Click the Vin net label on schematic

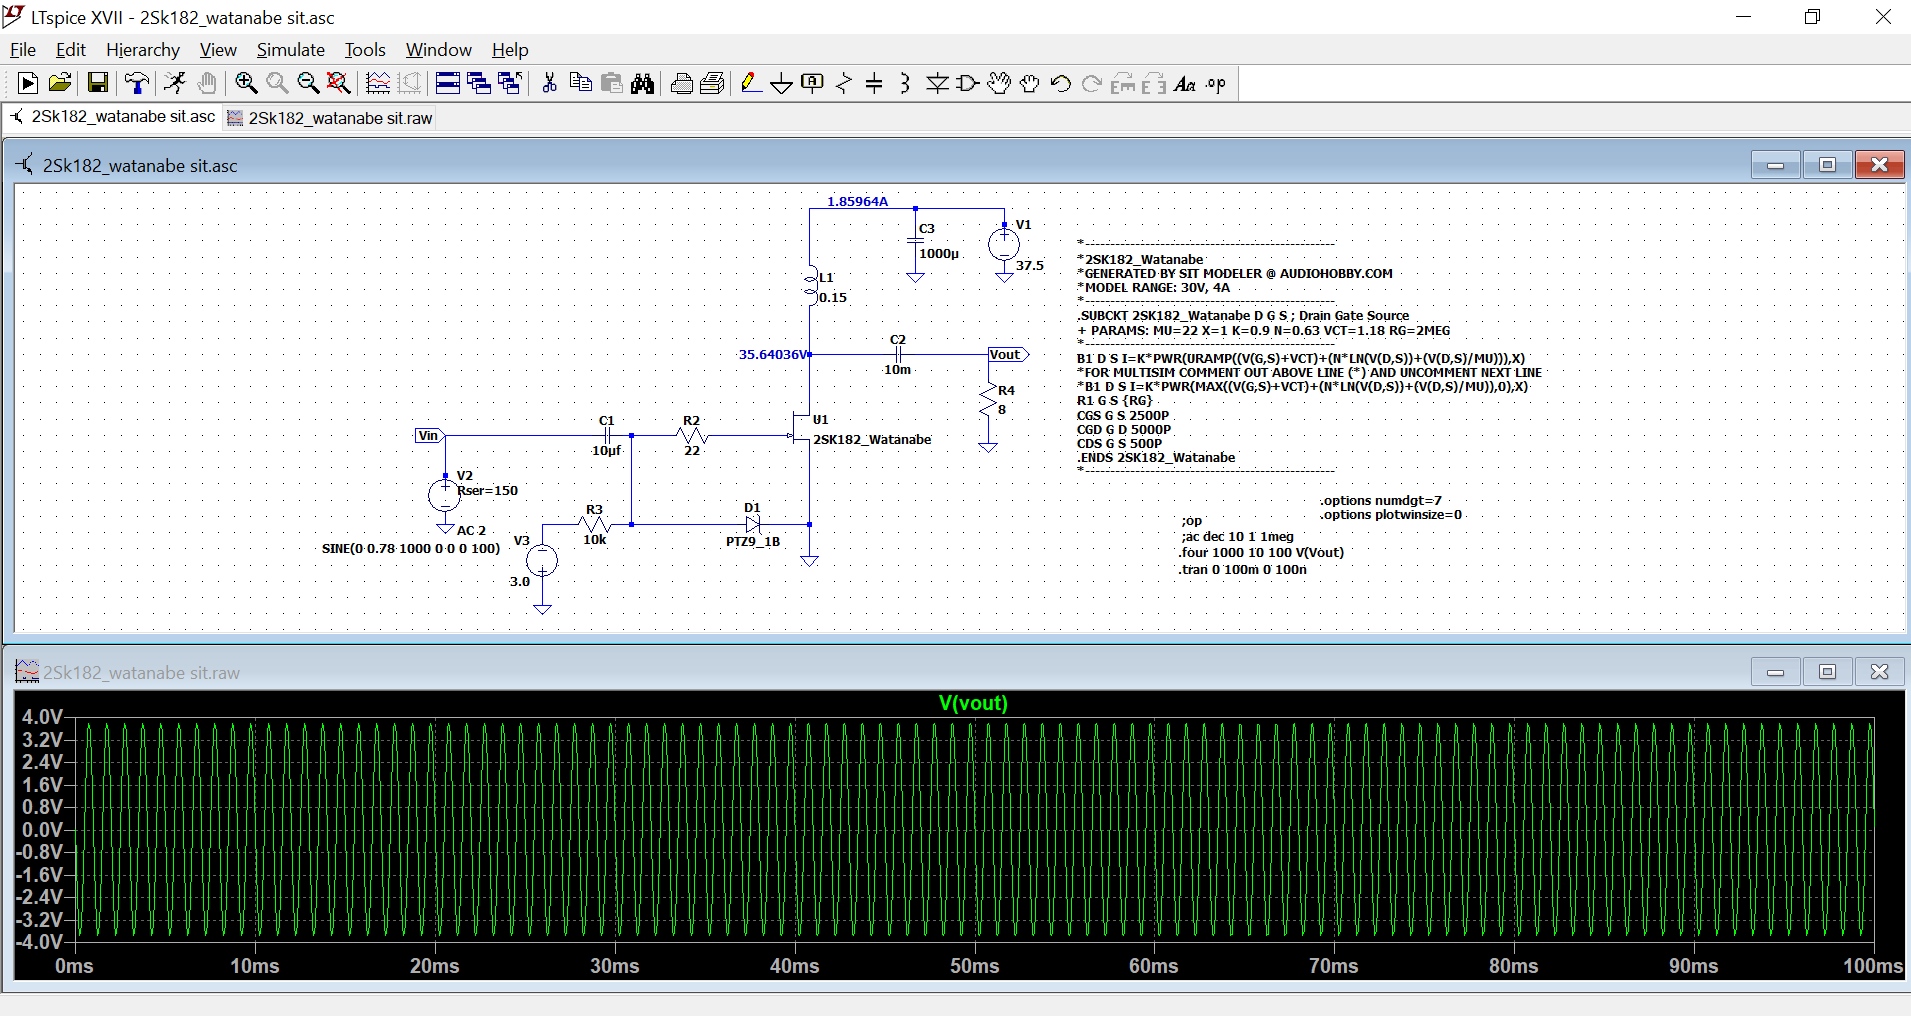(x=429, y=436)
